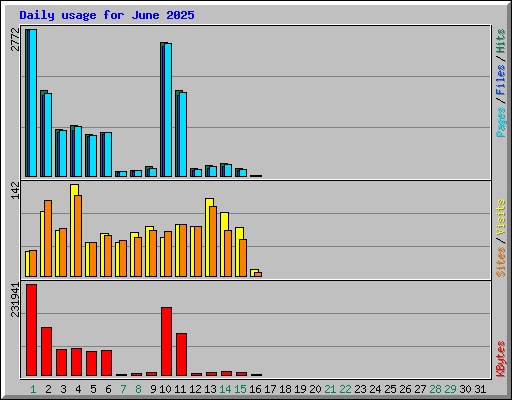512x400 pixels.
Task: Click the day 2 orange sites bar
Action: coord(48,239)
